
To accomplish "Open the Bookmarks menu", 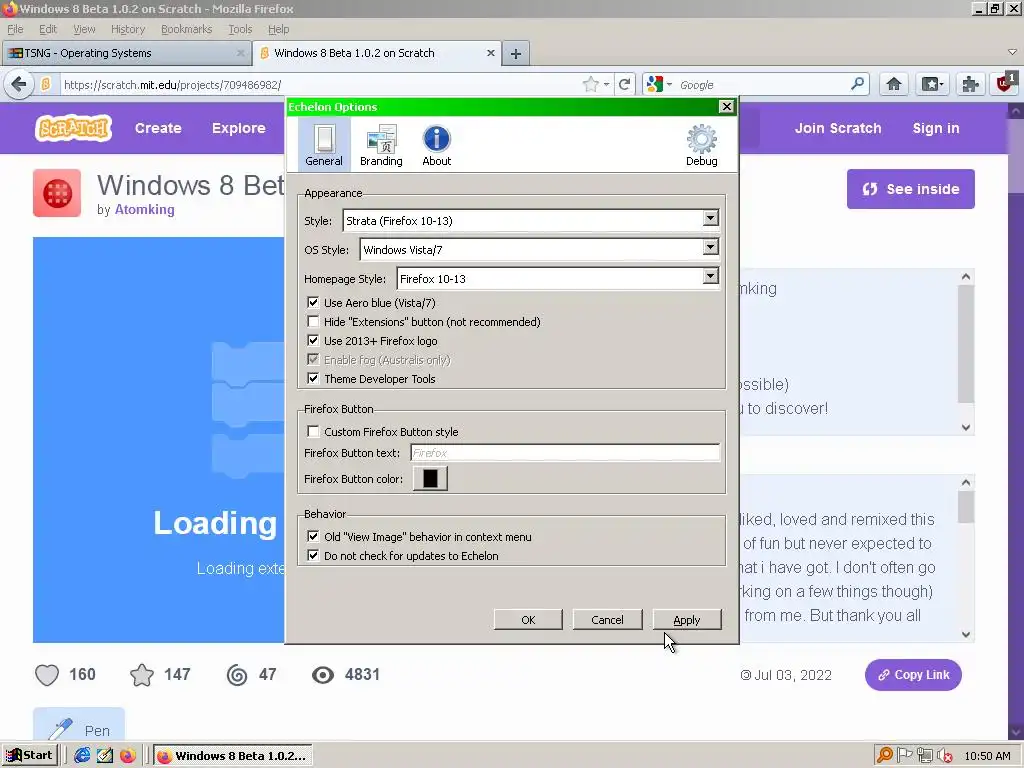I will pos(187,29).
